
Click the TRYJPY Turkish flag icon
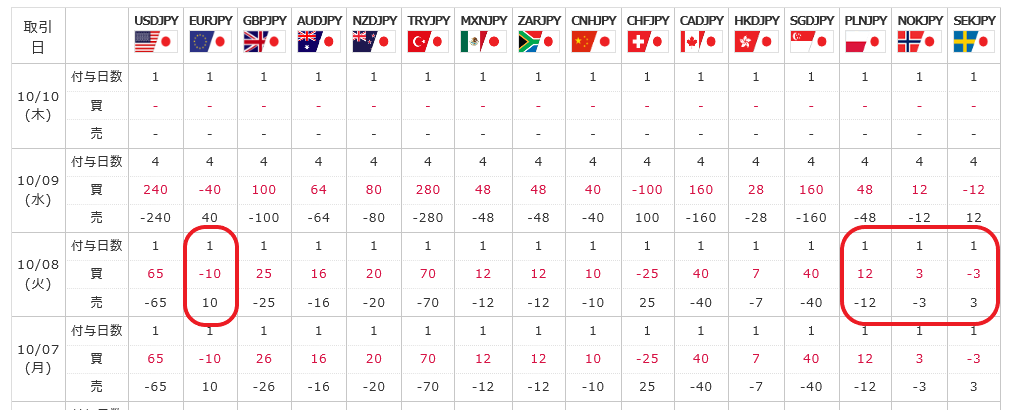coord(428,42)
